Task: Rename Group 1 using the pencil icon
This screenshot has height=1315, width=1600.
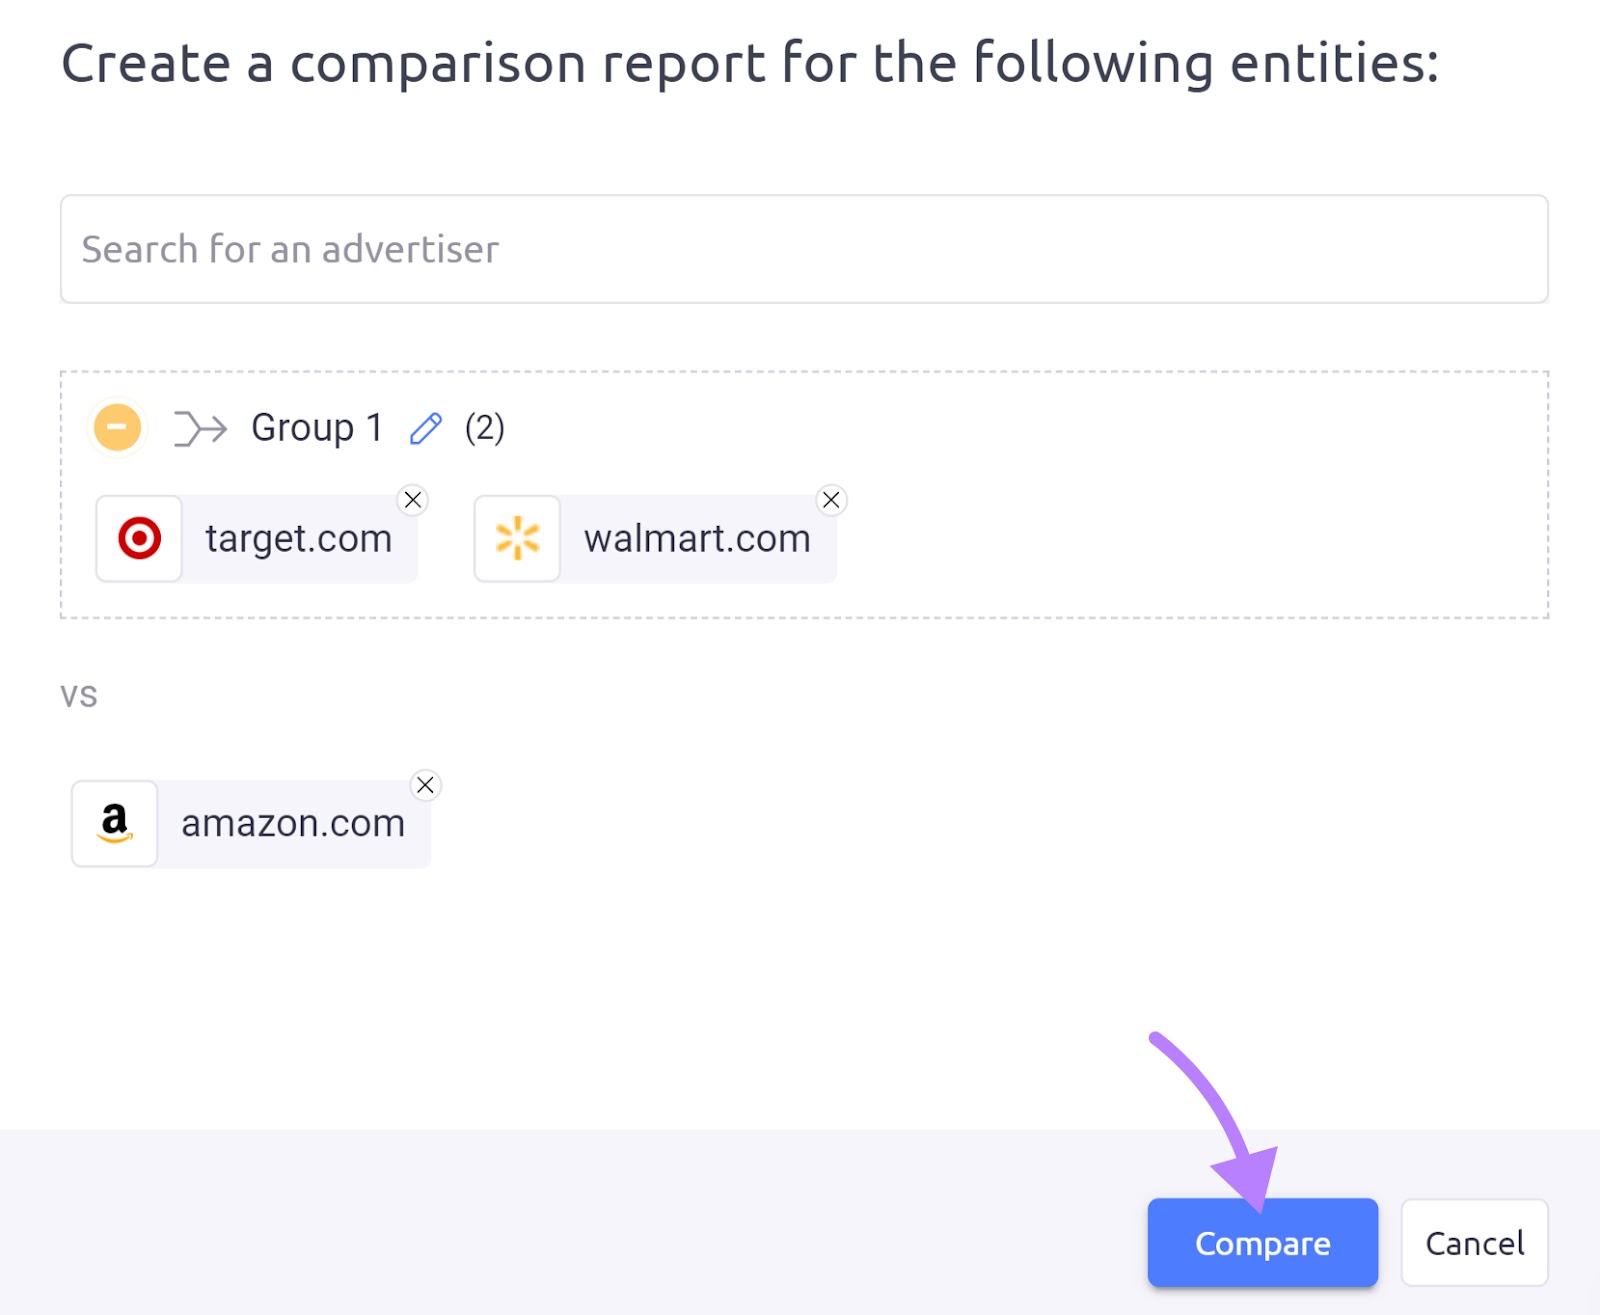Action: pos(426,428)
